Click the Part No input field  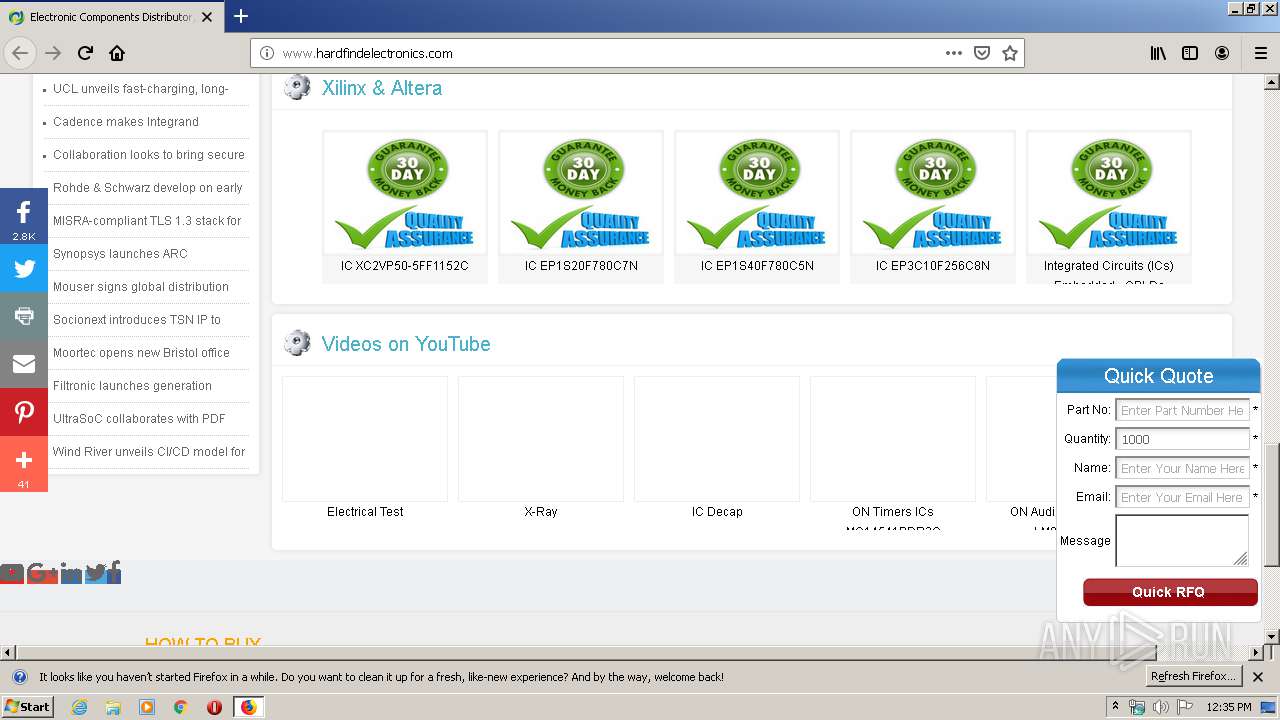point(1182,410)
